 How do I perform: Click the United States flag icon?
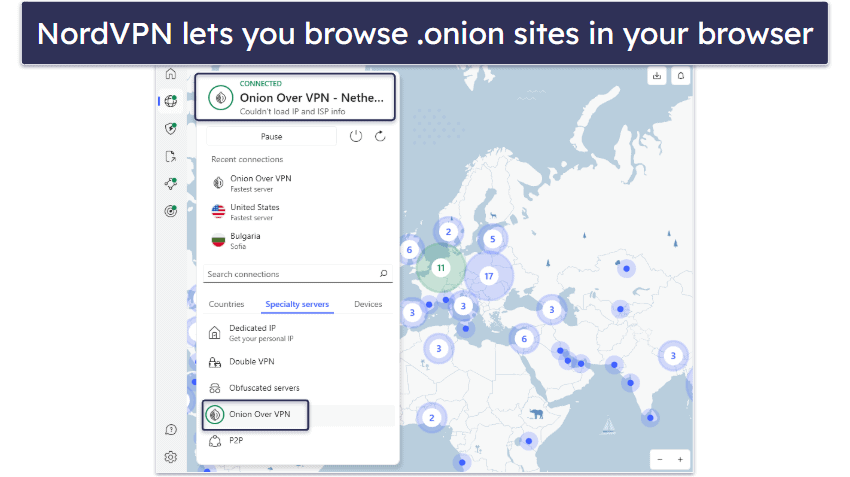click(218, 211)
